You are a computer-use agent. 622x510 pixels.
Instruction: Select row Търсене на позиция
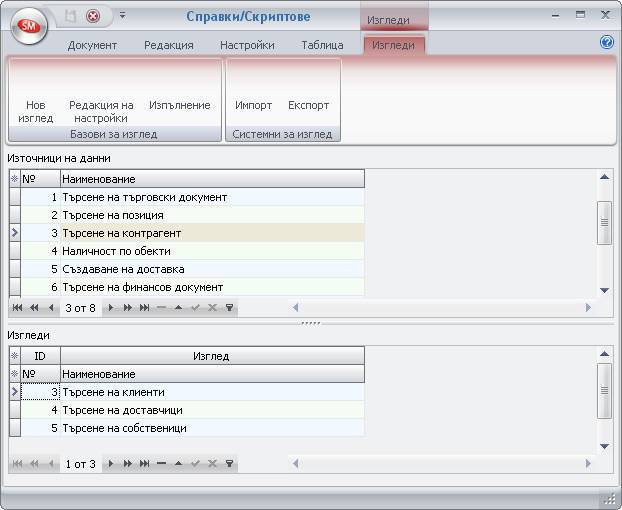(x=192, y=215)
